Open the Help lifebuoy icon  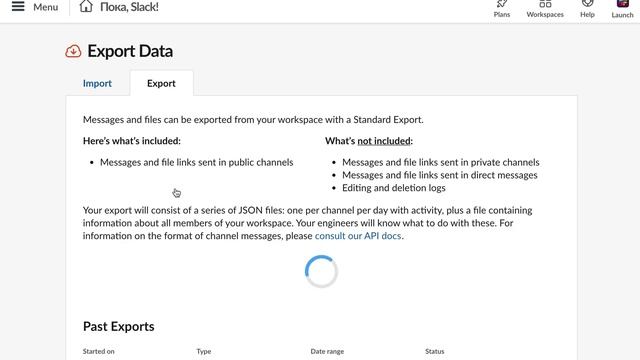click(587, 4)
